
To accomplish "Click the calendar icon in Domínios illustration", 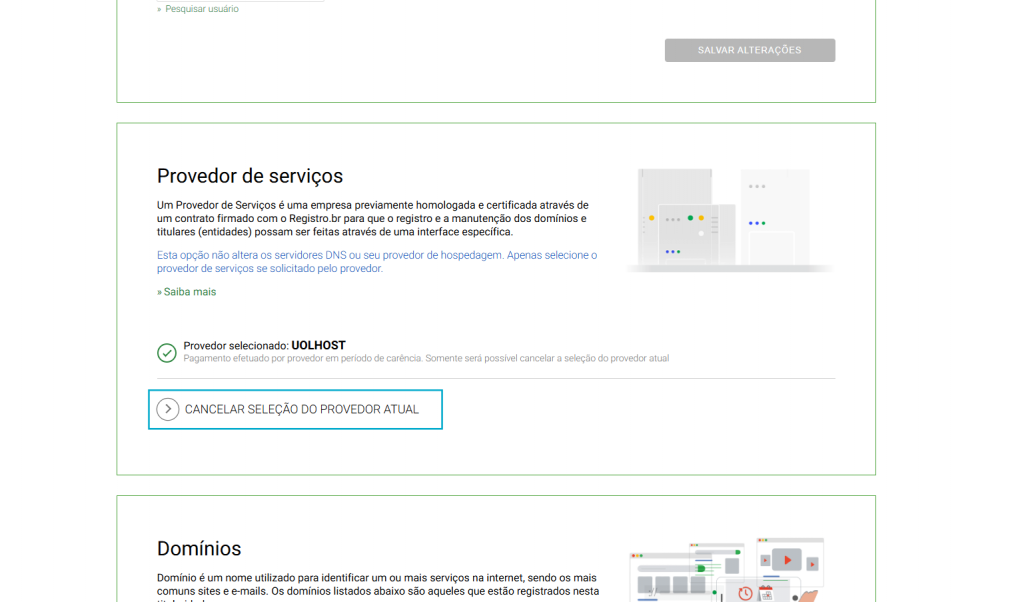I will (766, 593).
